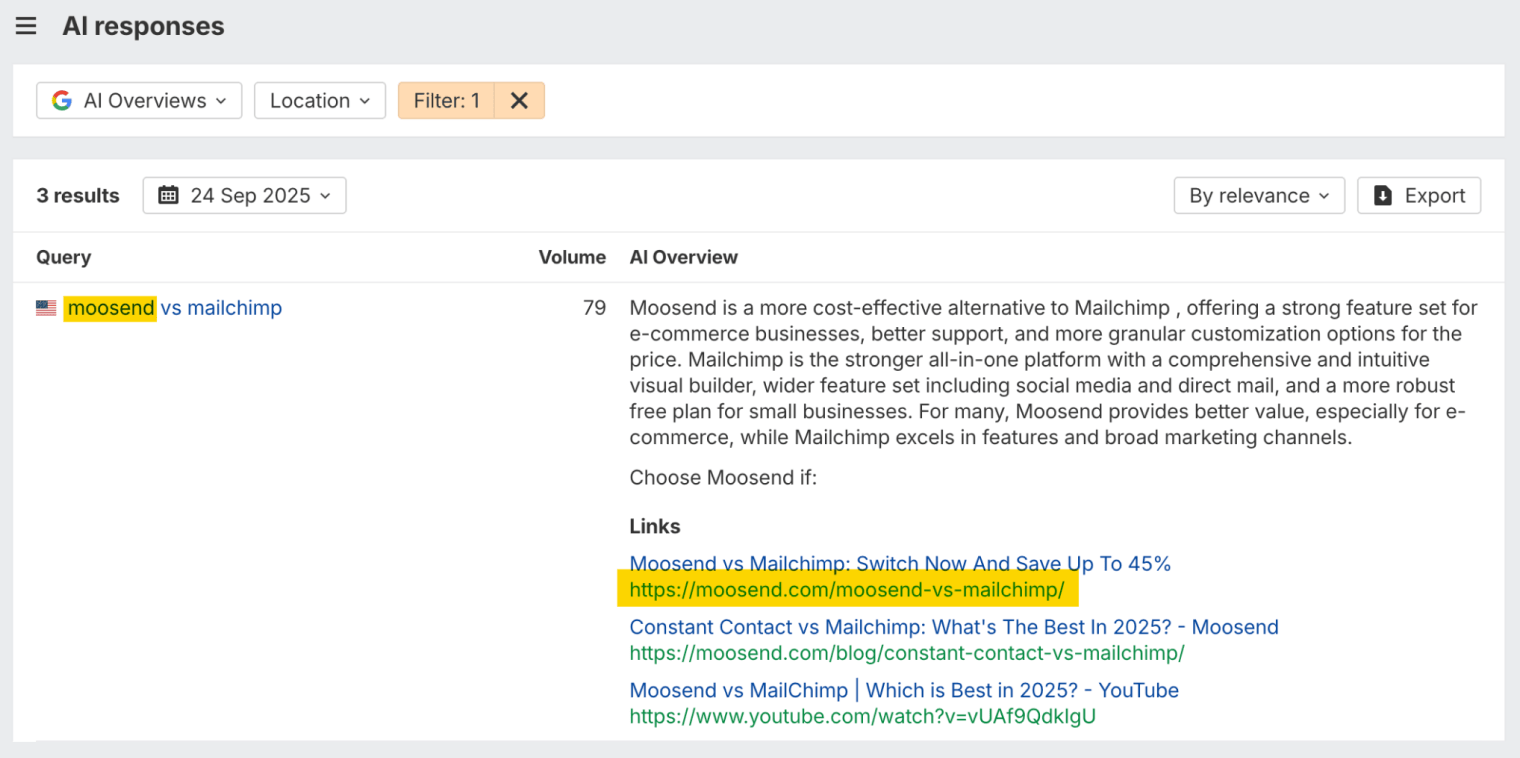Image resolution: width=1520 pixels, height=758 pixels.
Task: Click the 3 results count text
Action: pyautogui.click(x=78, y=196)
